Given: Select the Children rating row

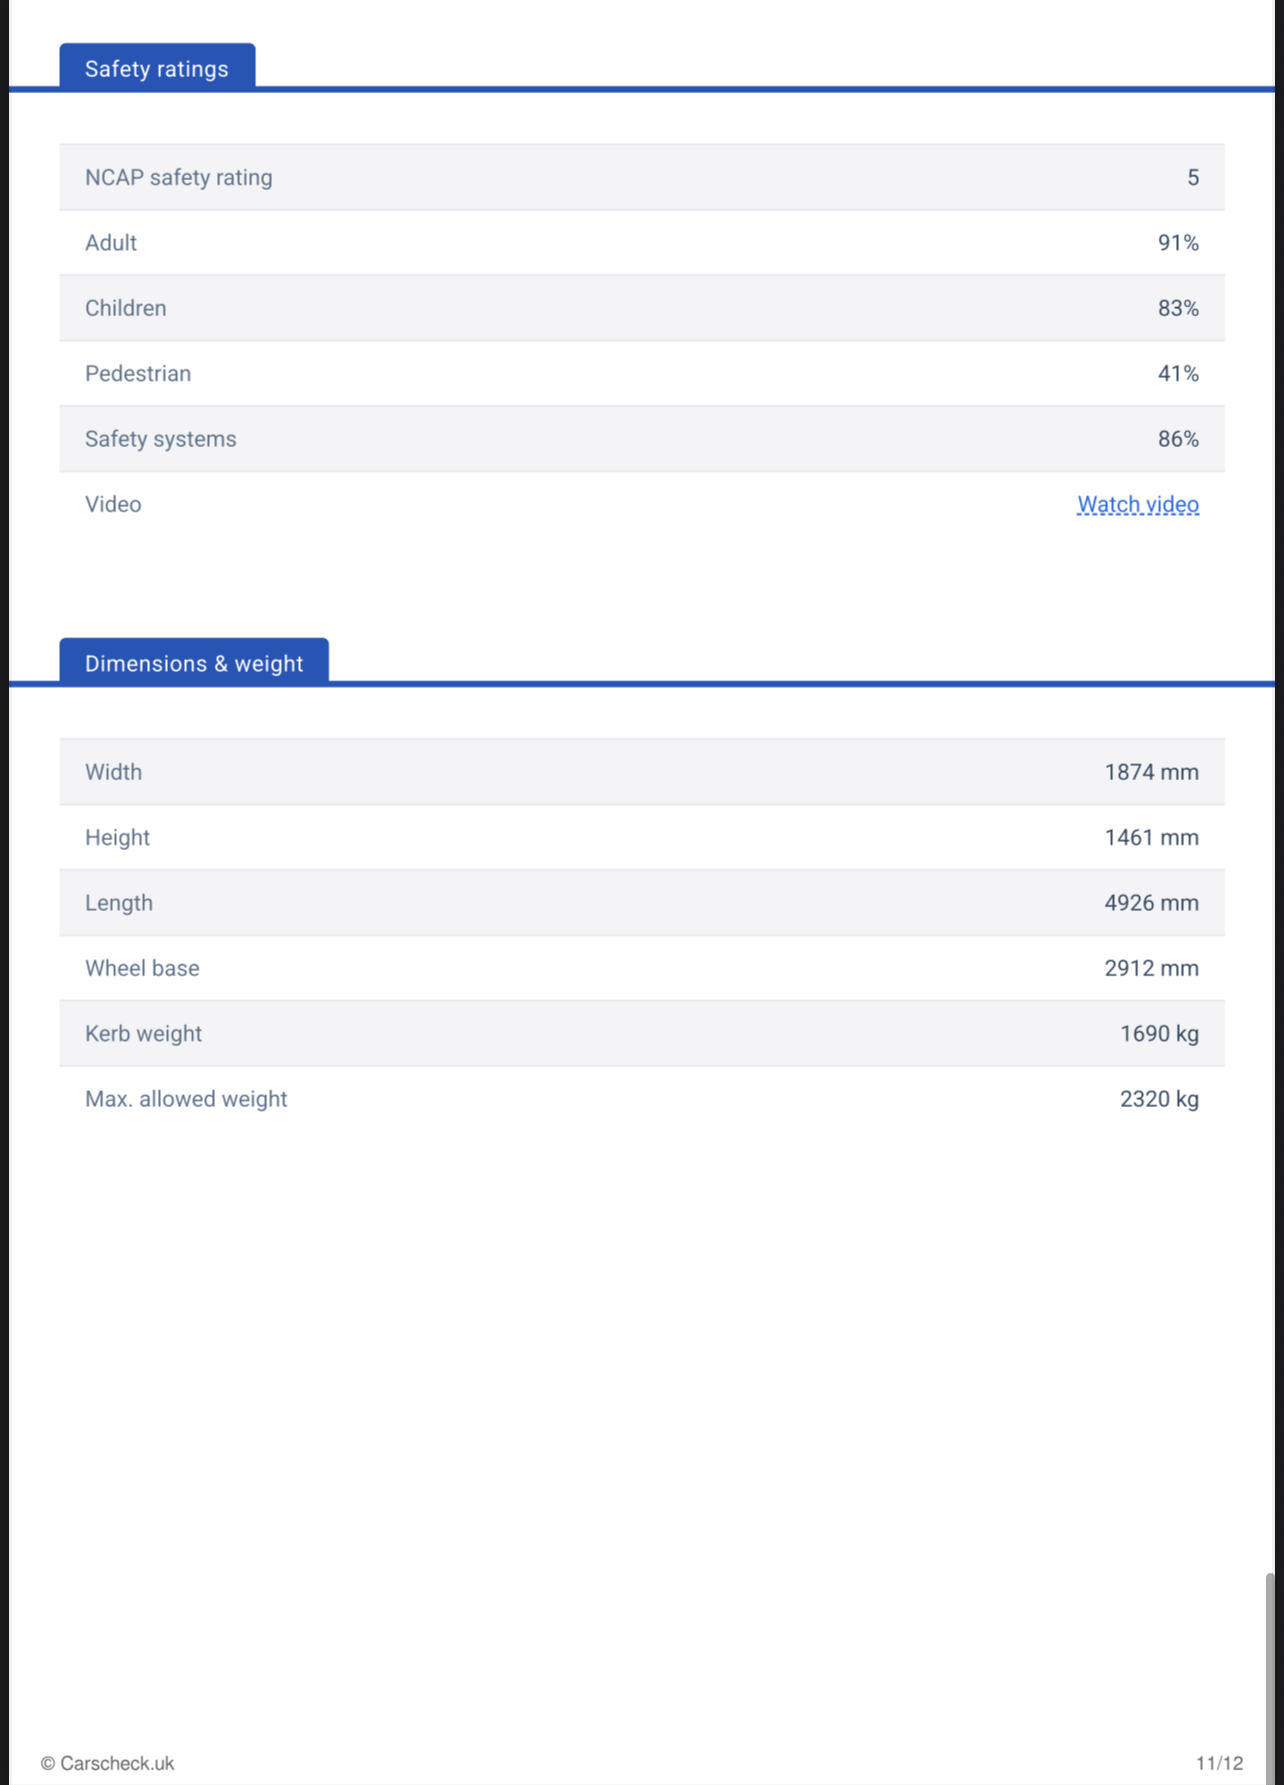Looking at the screenshot, I should click(642, 308).
